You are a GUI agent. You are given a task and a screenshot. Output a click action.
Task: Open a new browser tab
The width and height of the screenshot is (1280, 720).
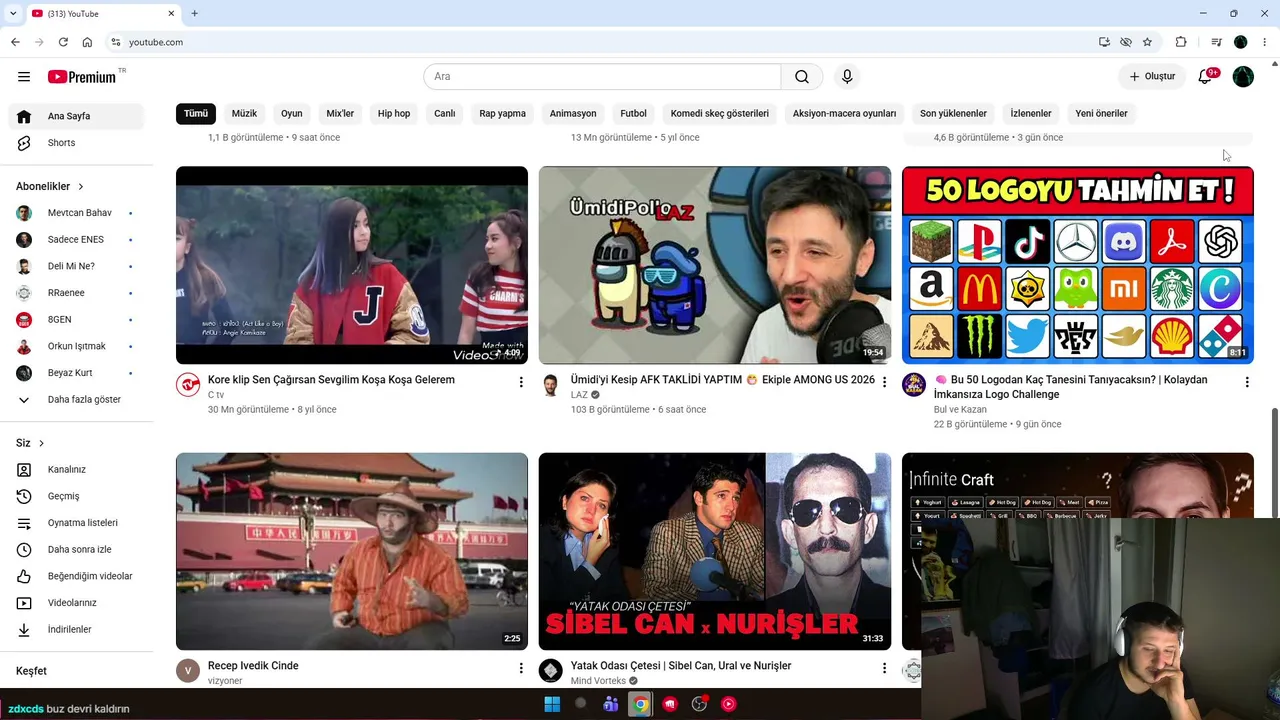click(x=194, y=14)
